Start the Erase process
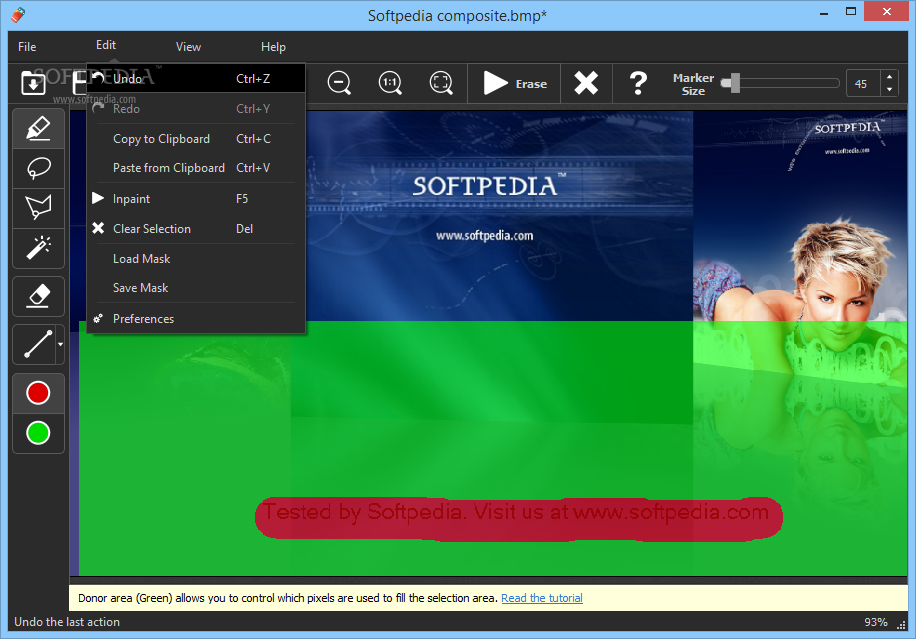 [x=515, y=84]
